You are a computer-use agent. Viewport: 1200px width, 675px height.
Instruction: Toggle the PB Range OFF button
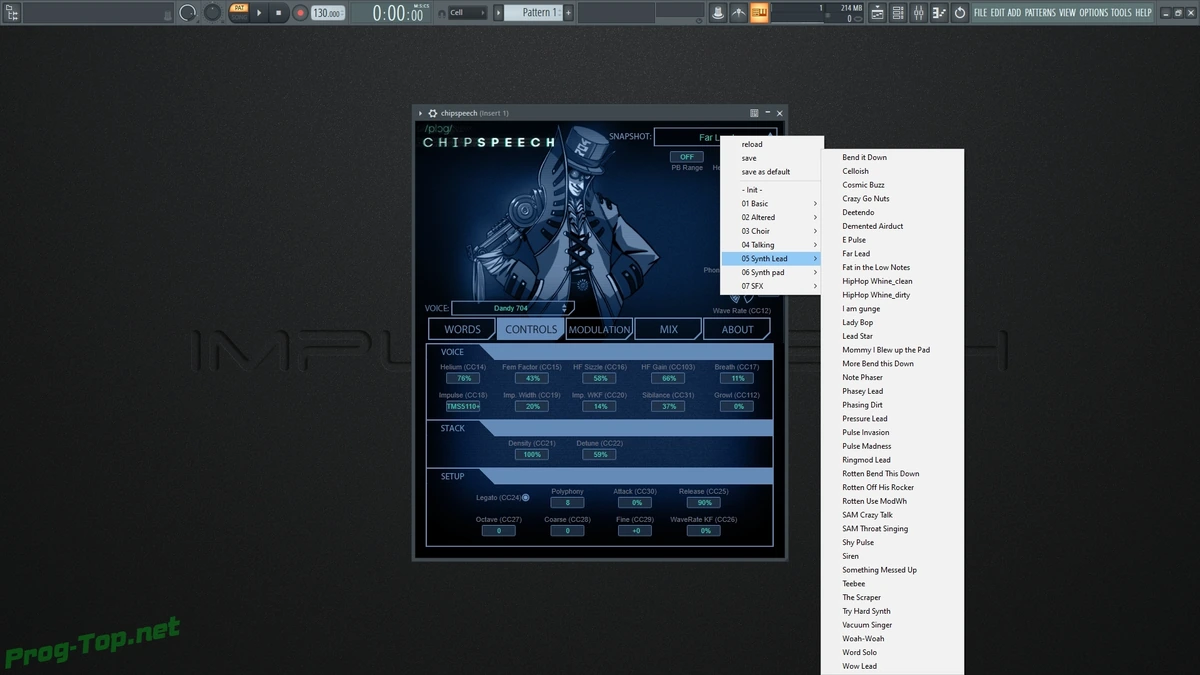pos(686,157)
